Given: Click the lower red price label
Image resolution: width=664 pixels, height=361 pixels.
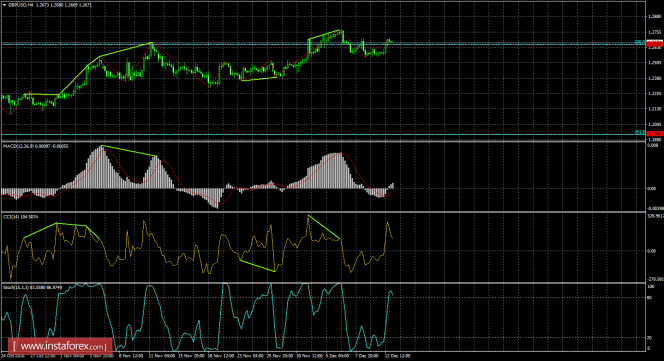Looking at the screenshot, I should coord(654,134).
